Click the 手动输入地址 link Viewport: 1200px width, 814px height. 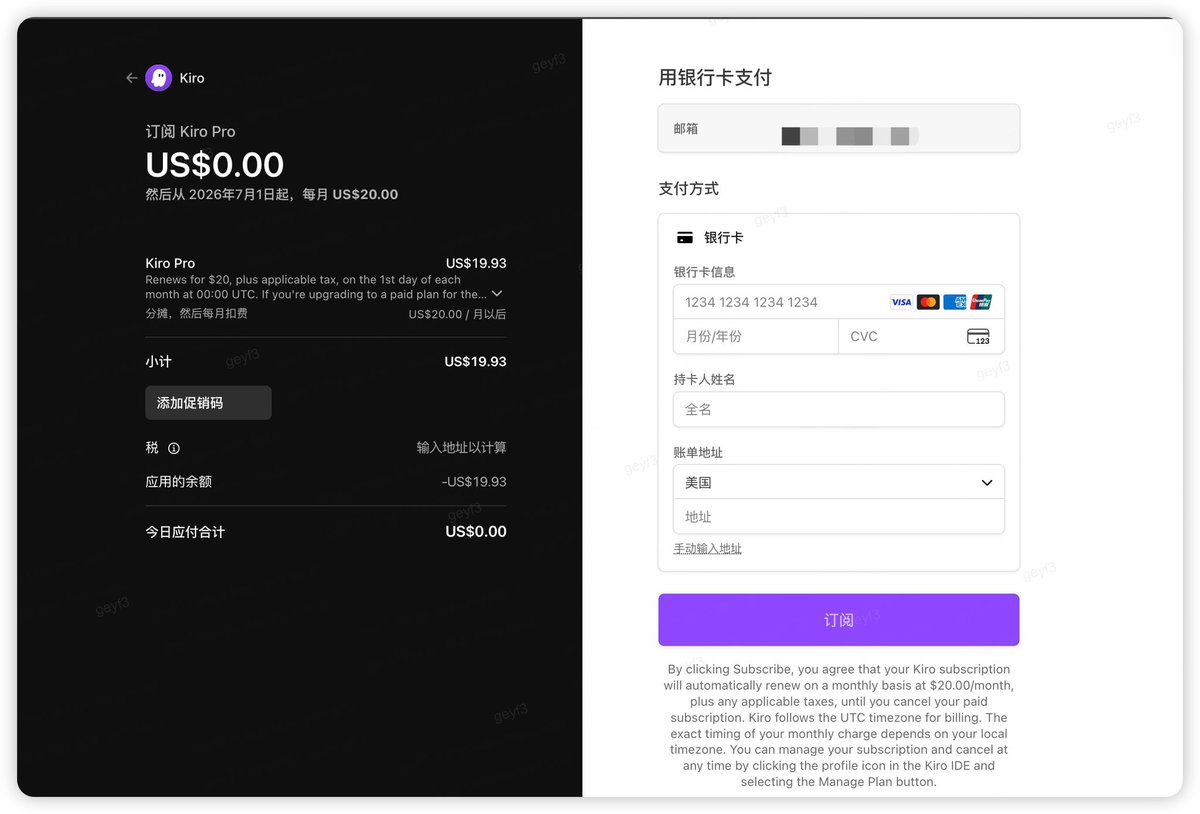point(708,549)
